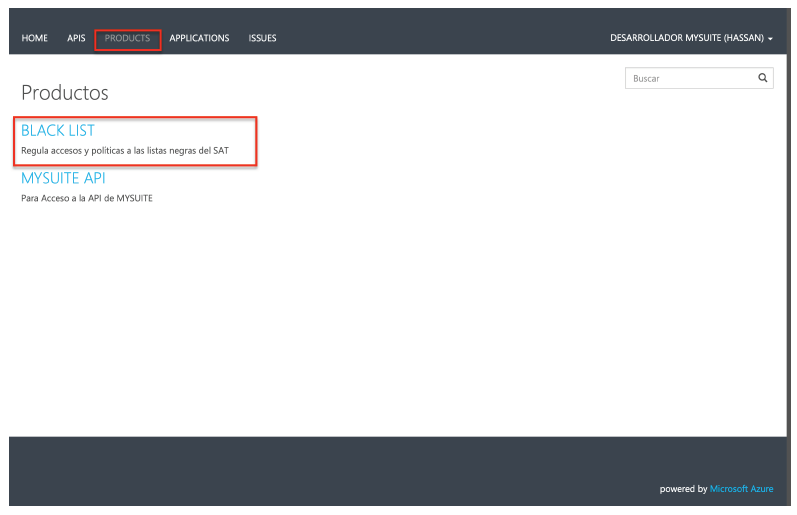Go to the APIS menu item
This screenshot has width=797, height=515.
pyautogui.click(x=76, y=38)
